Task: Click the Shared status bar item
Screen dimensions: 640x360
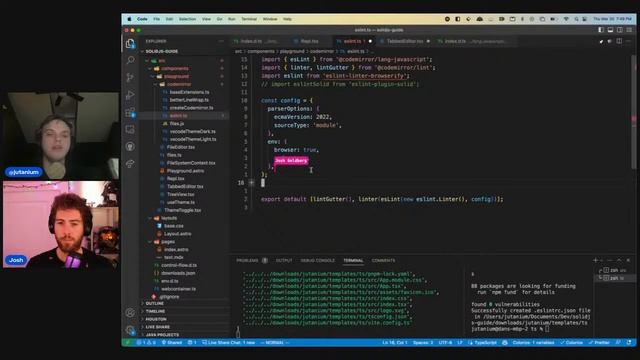Action: 172,342
